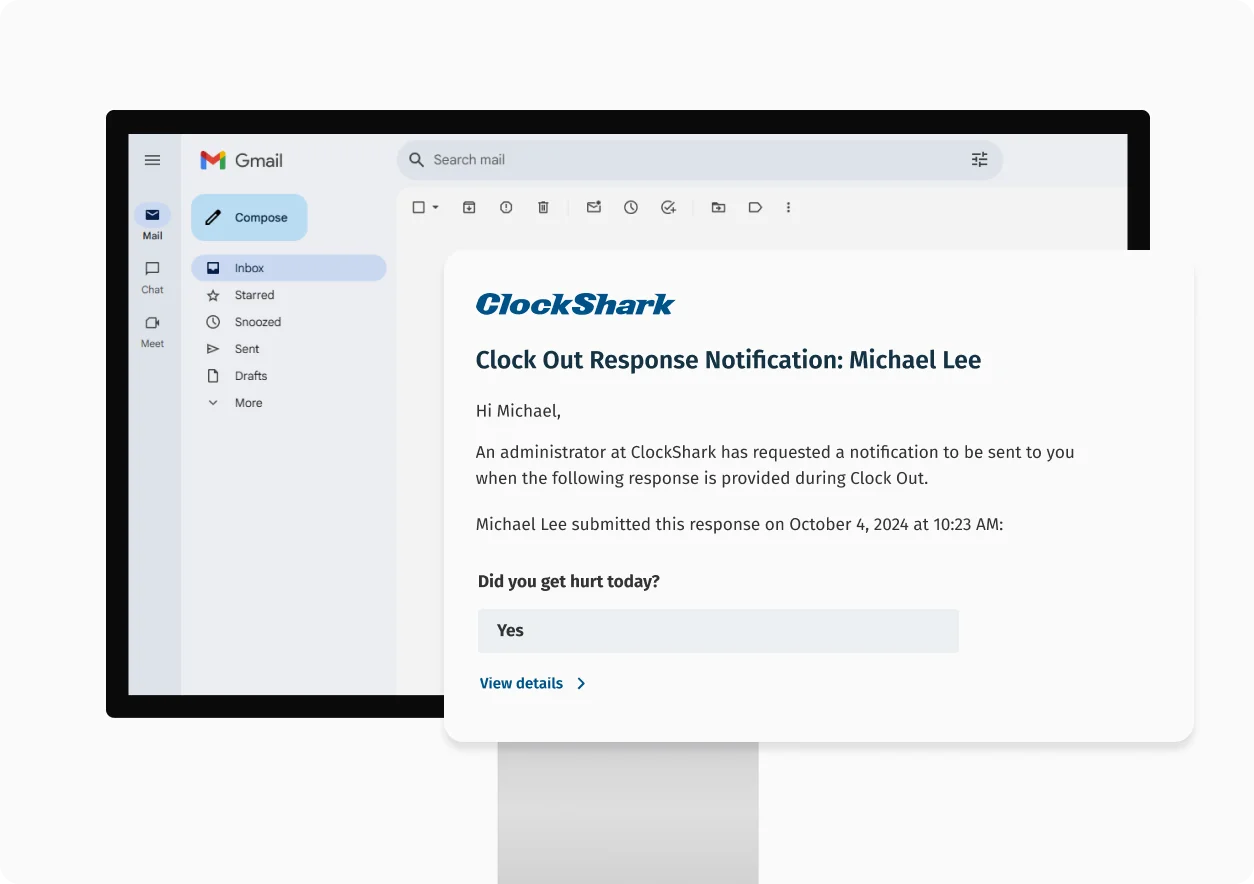Click the View details link

click(521, 683)
